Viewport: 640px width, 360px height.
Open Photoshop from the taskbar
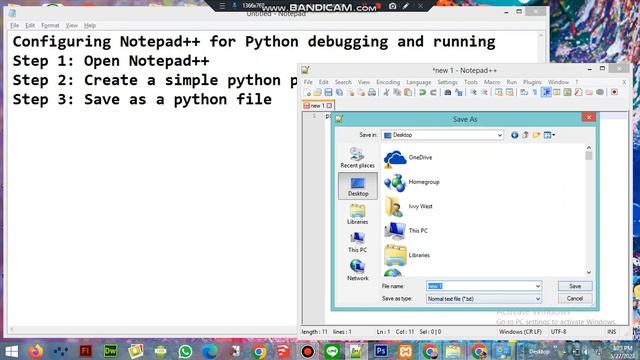[x=380, y=351]
